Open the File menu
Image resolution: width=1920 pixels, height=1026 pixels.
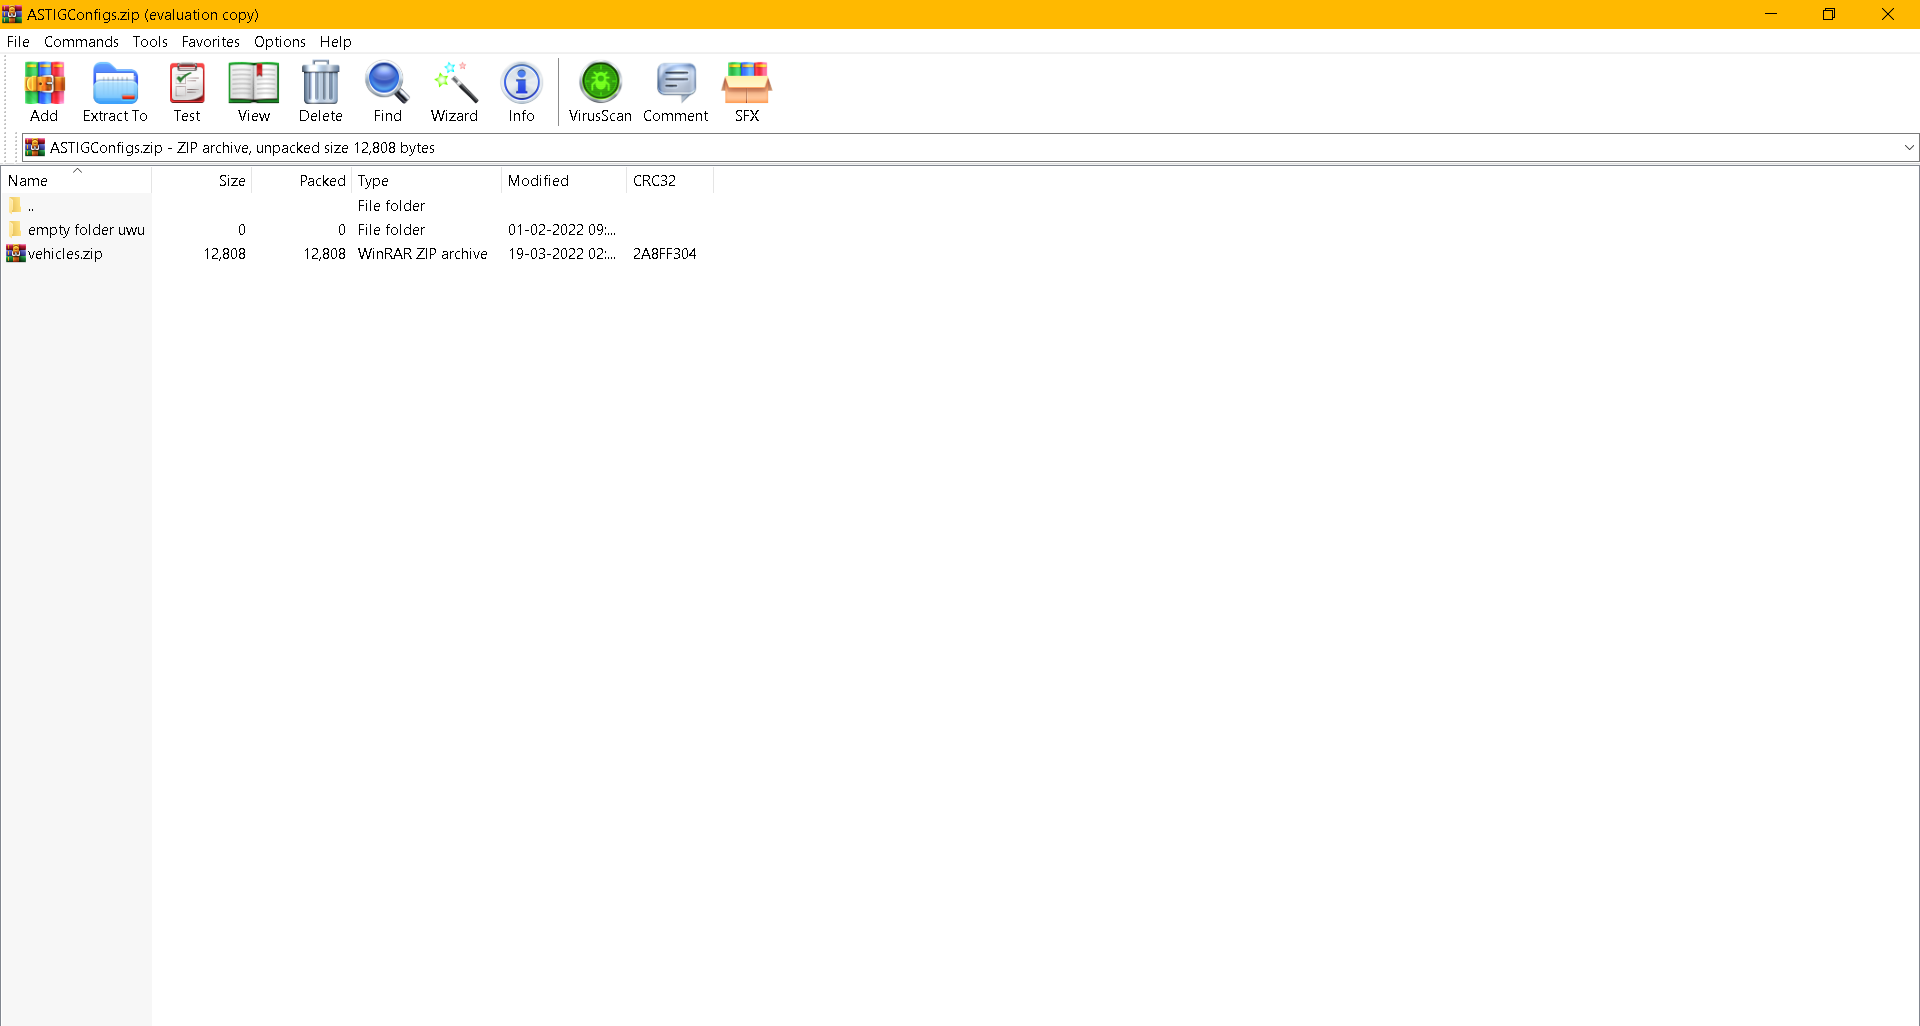[x=18, y=41]
